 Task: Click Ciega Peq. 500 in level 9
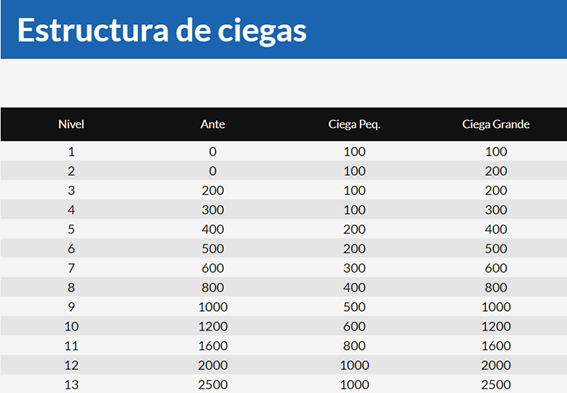click(354, 307)
